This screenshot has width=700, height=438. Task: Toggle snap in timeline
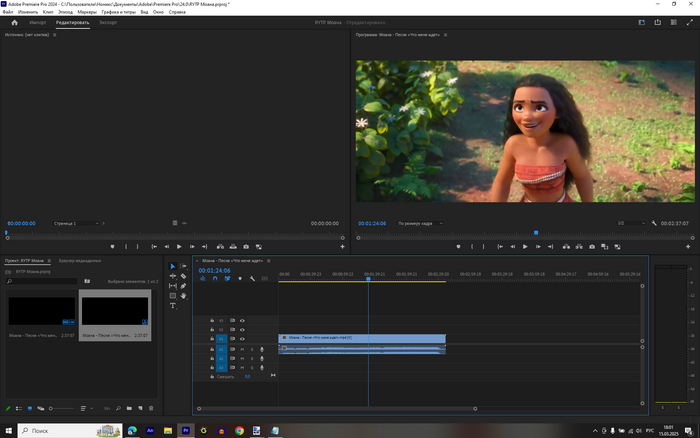tap(215, 279)
